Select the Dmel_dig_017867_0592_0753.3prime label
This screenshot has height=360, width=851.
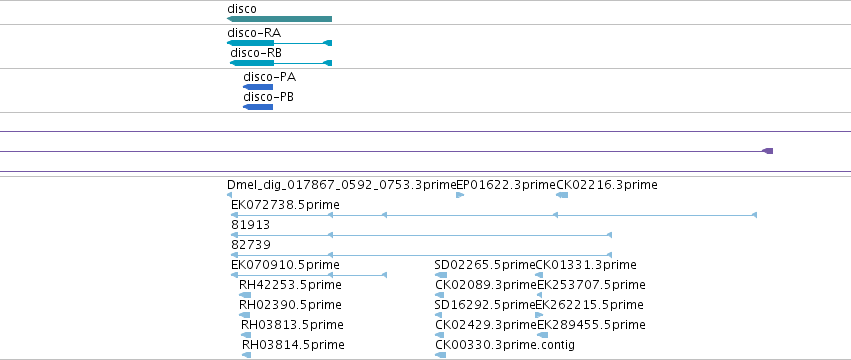pos(341,185)
